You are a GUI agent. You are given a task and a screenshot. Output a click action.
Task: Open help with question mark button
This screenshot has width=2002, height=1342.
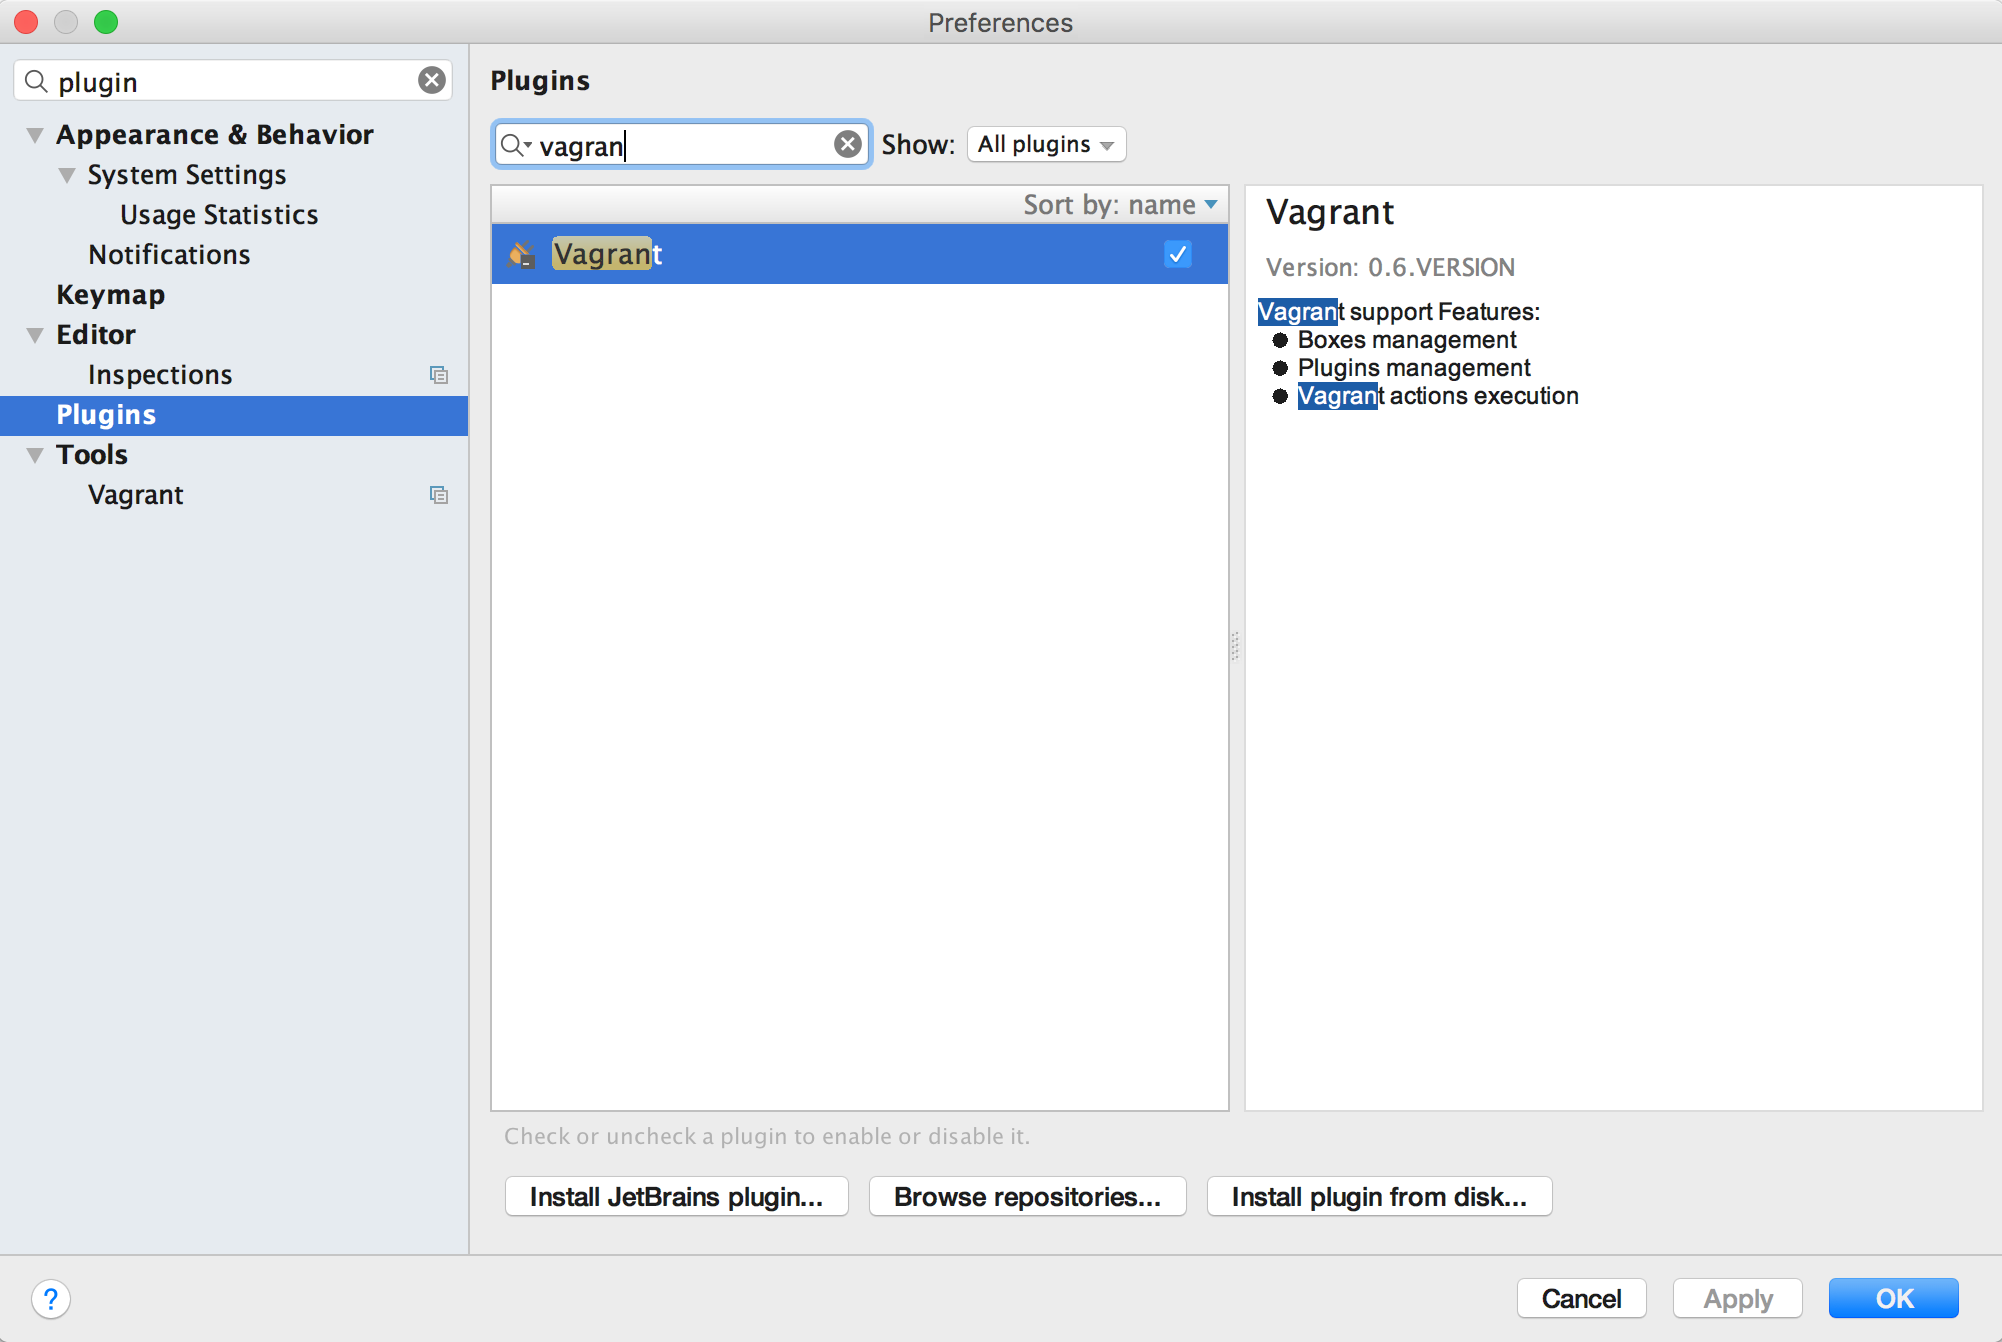click(51, 1299)
